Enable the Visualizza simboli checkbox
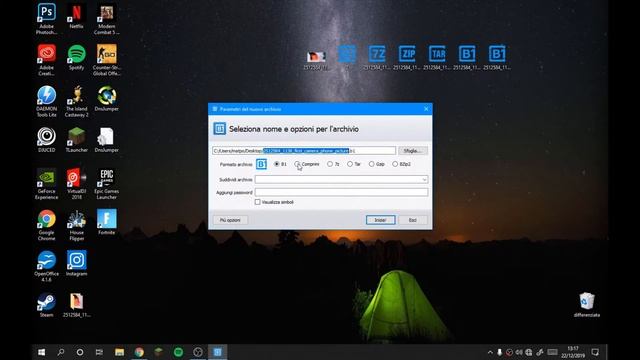The height and width of the screenshot is (360, 640). tap(258, 202)
